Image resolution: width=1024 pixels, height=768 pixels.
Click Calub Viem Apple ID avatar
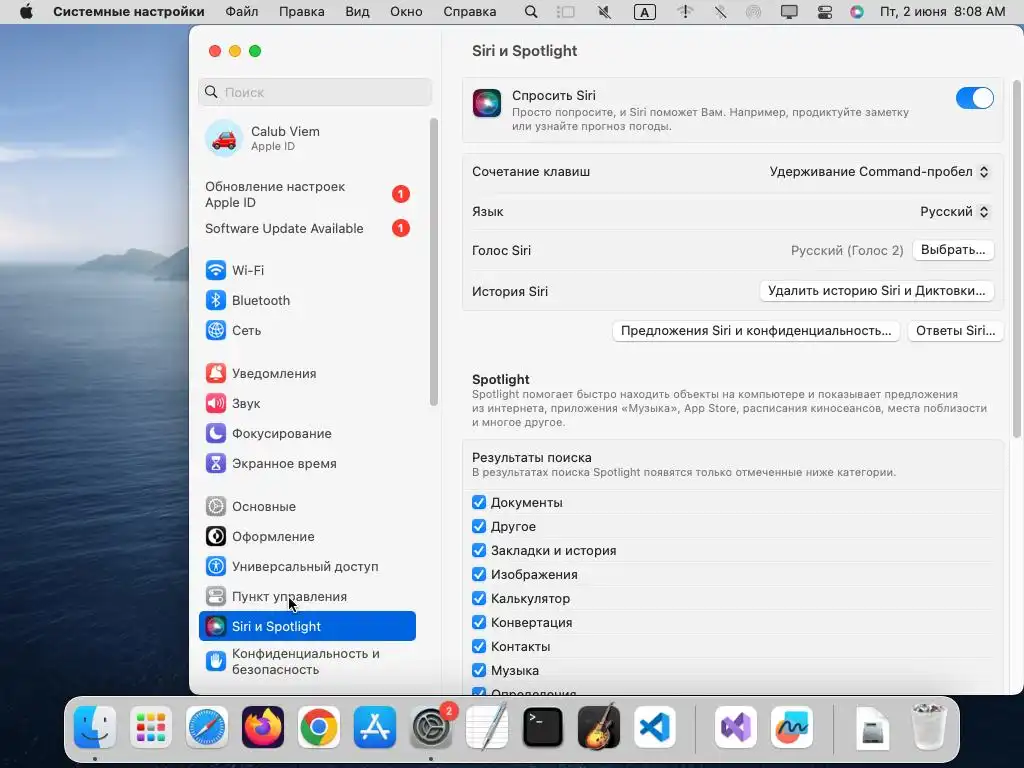point(224,138)
